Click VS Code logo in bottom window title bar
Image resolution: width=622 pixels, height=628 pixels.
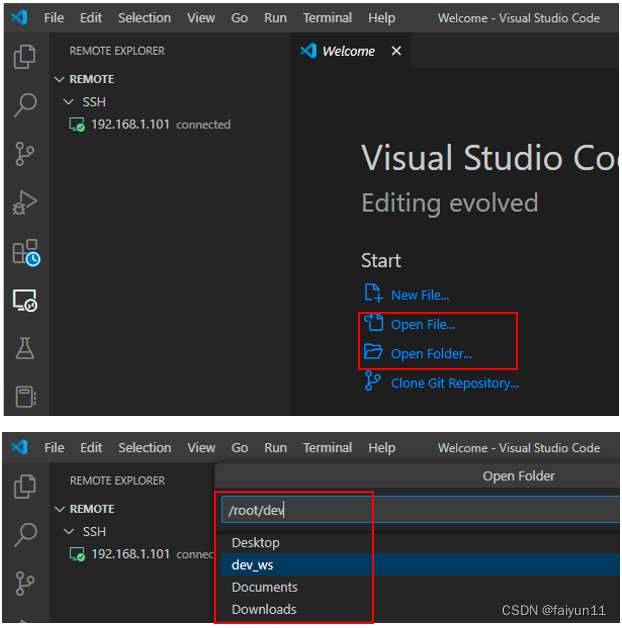[19, 447]
